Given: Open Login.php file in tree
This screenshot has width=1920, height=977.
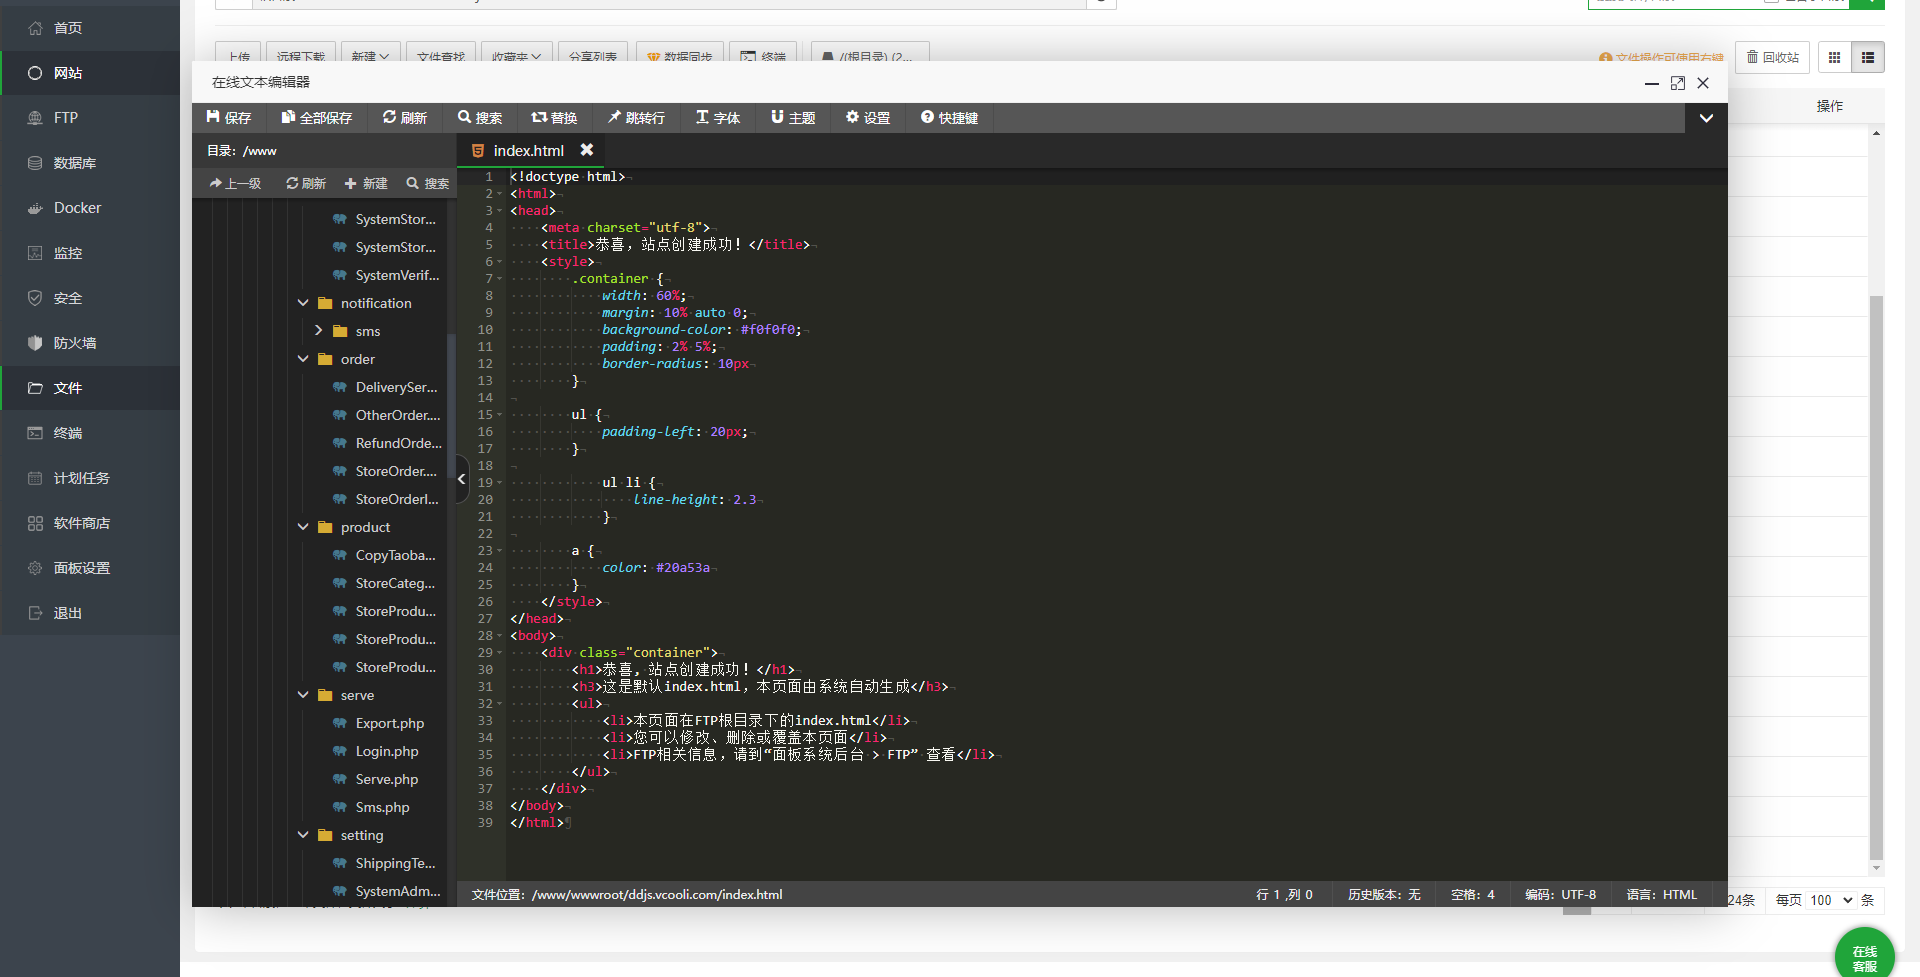Looking at the screenshot, I should (x=387, y=751).
